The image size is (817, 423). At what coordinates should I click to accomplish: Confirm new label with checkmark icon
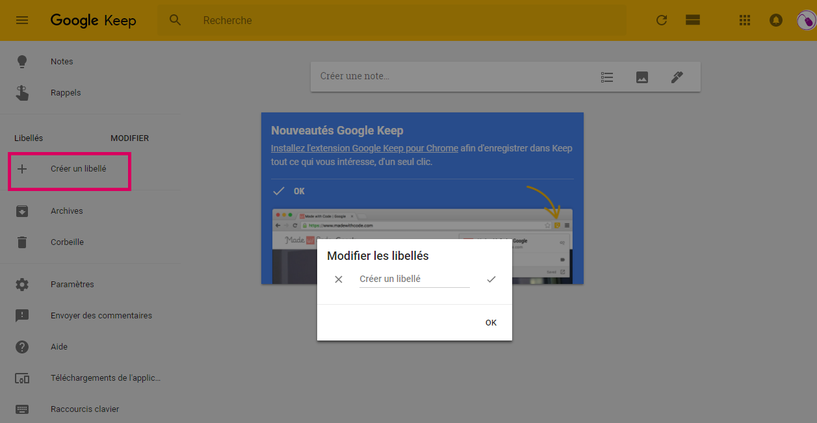point(491,279)
